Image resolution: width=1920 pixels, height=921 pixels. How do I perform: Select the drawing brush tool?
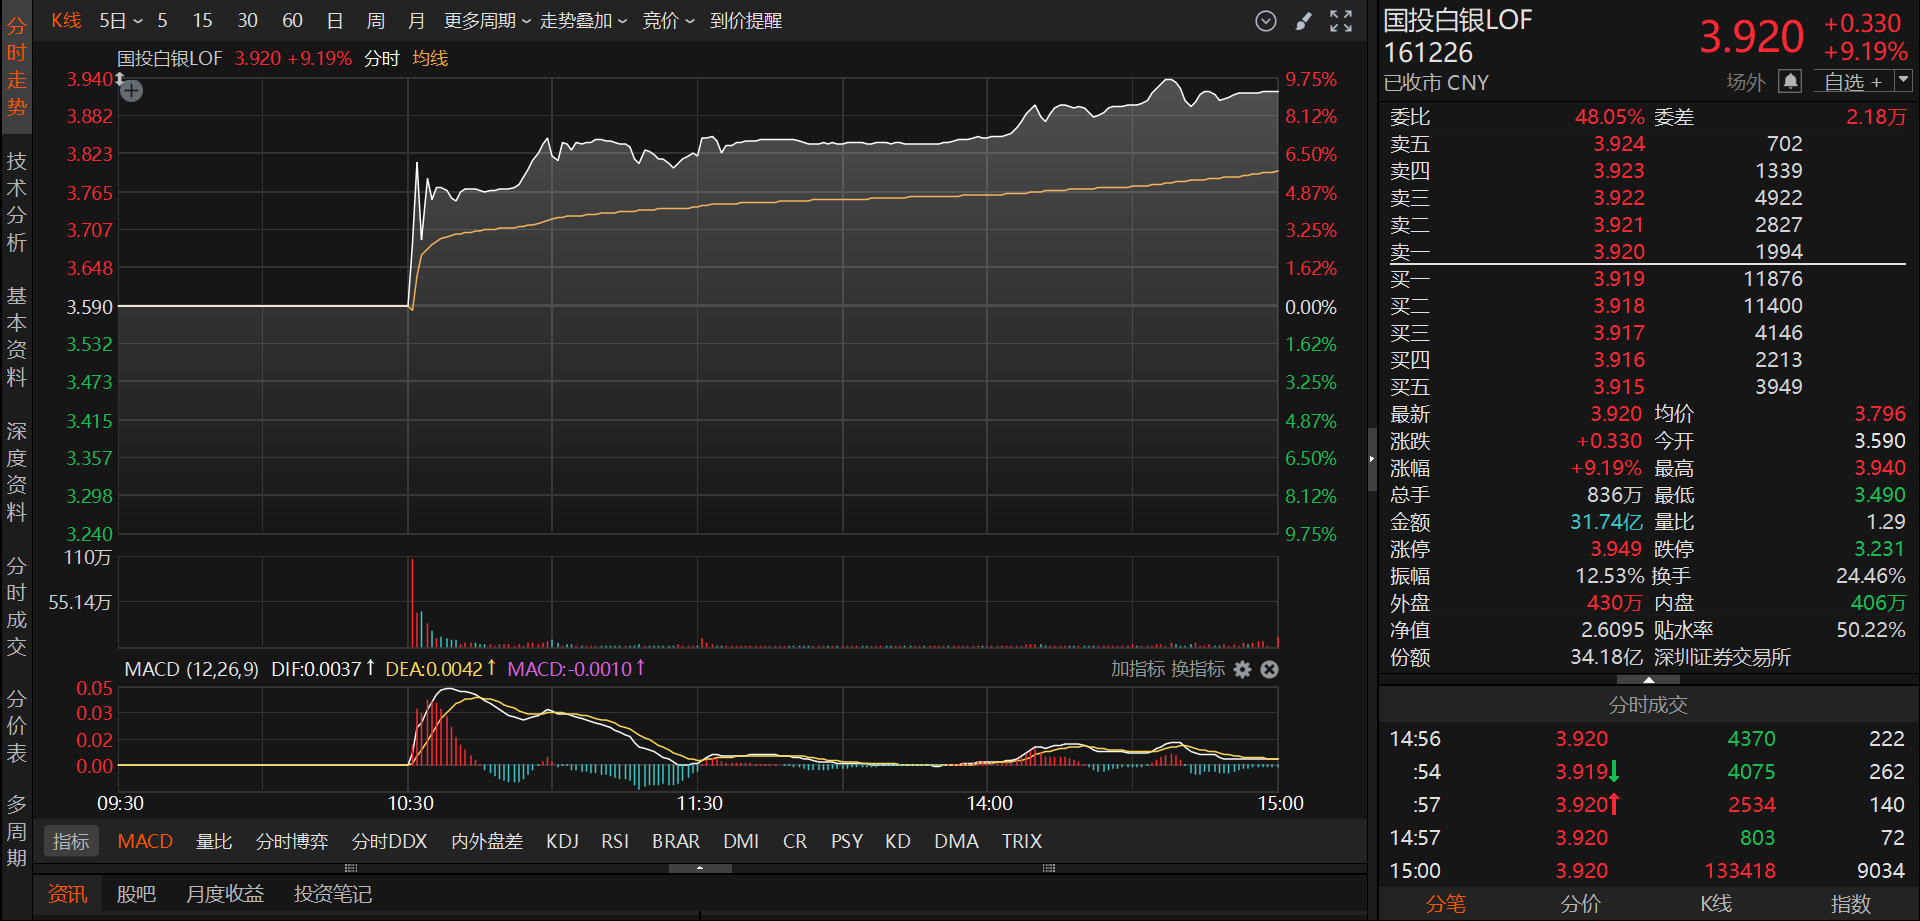[1303, 21]
